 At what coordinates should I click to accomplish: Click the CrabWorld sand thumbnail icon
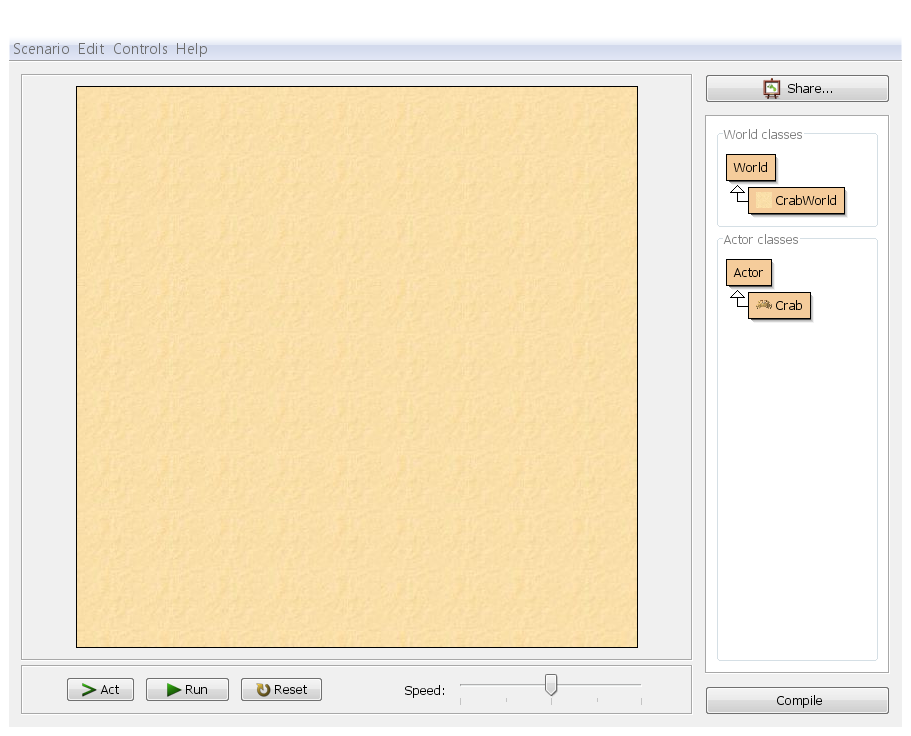point(763,200)
